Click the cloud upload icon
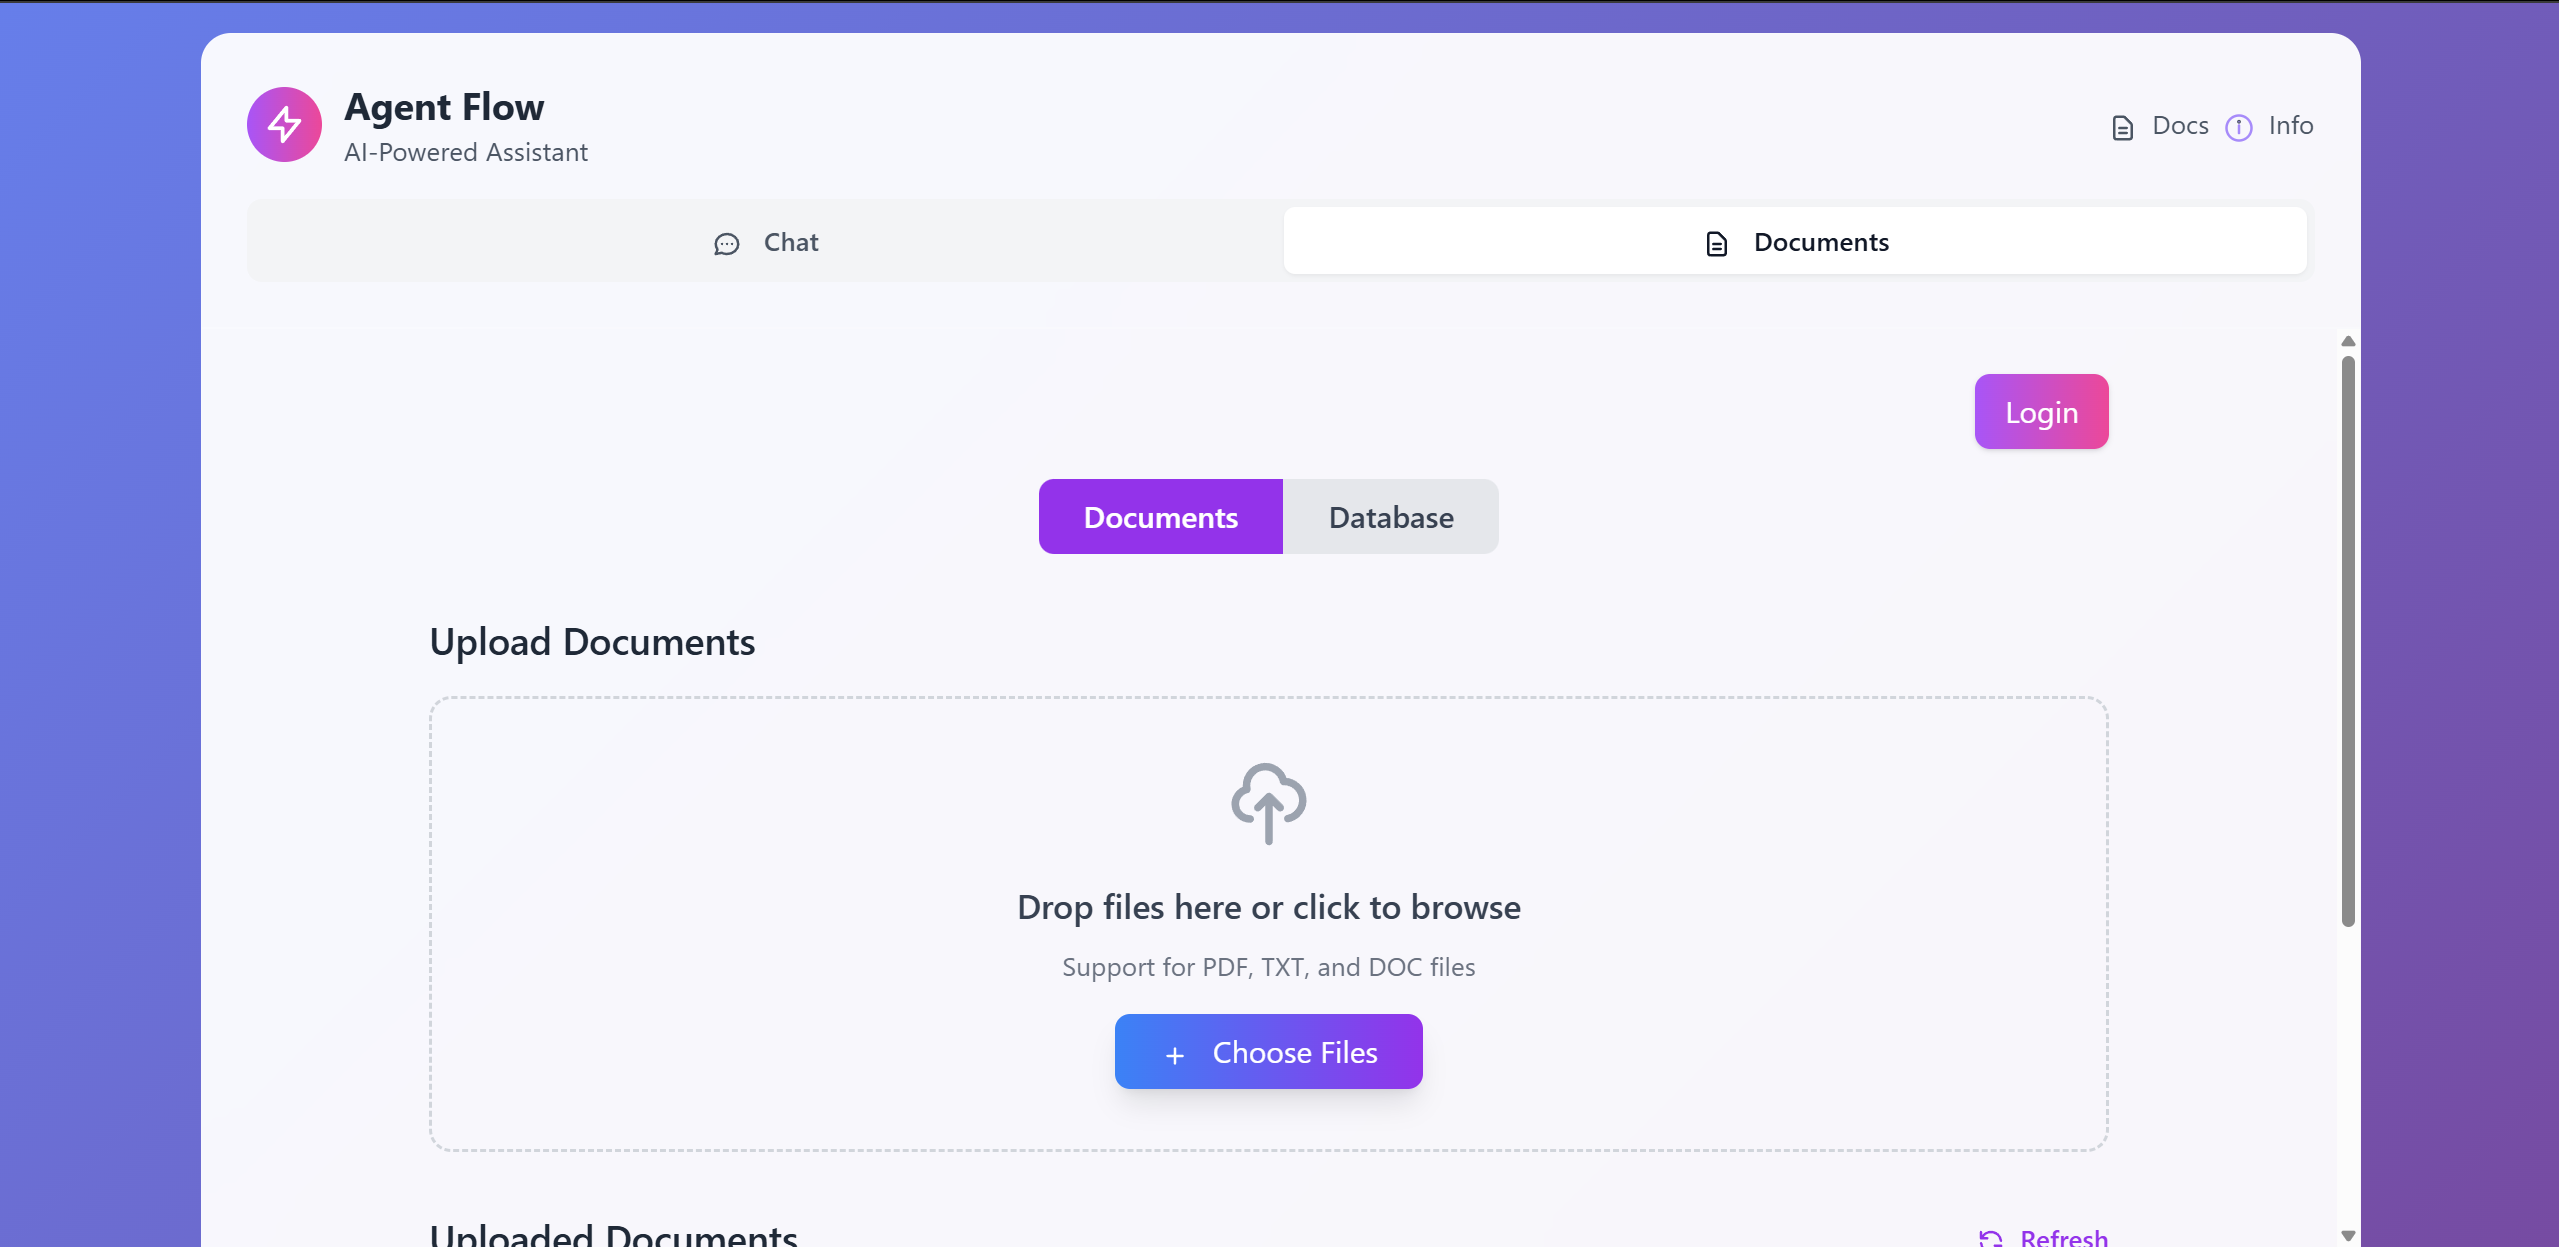 [1268, 803]
